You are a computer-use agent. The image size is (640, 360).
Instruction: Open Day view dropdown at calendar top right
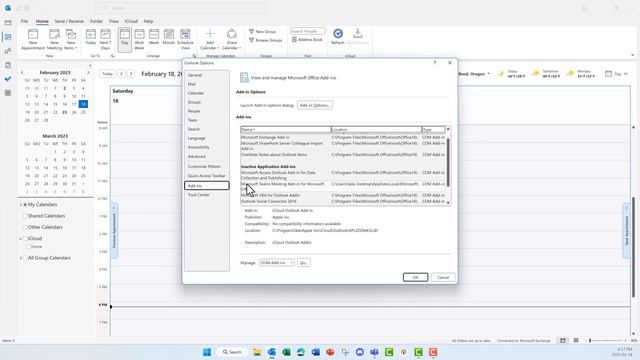pos(617,74)
